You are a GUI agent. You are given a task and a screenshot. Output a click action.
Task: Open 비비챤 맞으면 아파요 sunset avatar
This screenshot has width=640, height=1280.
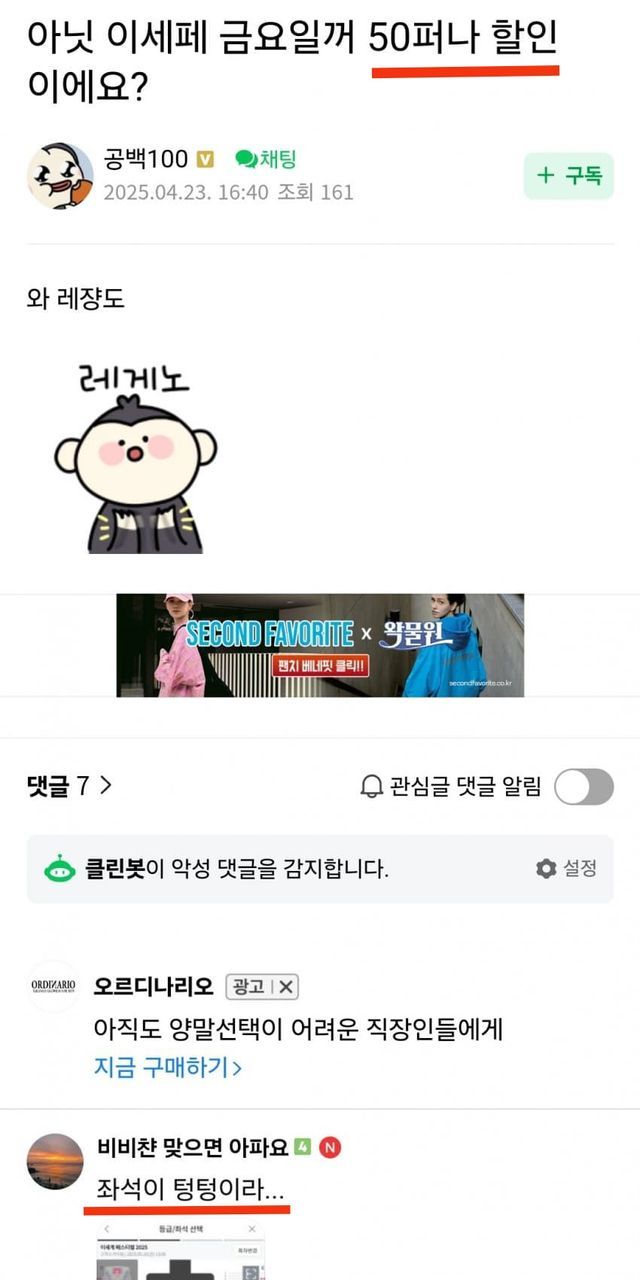point(55,1162)
